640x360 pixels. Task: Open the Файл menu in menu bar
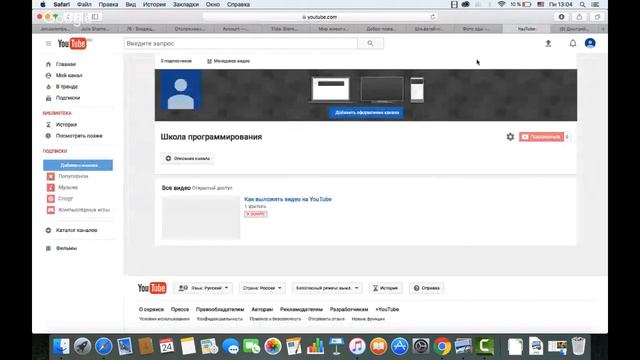click(84, 4)
